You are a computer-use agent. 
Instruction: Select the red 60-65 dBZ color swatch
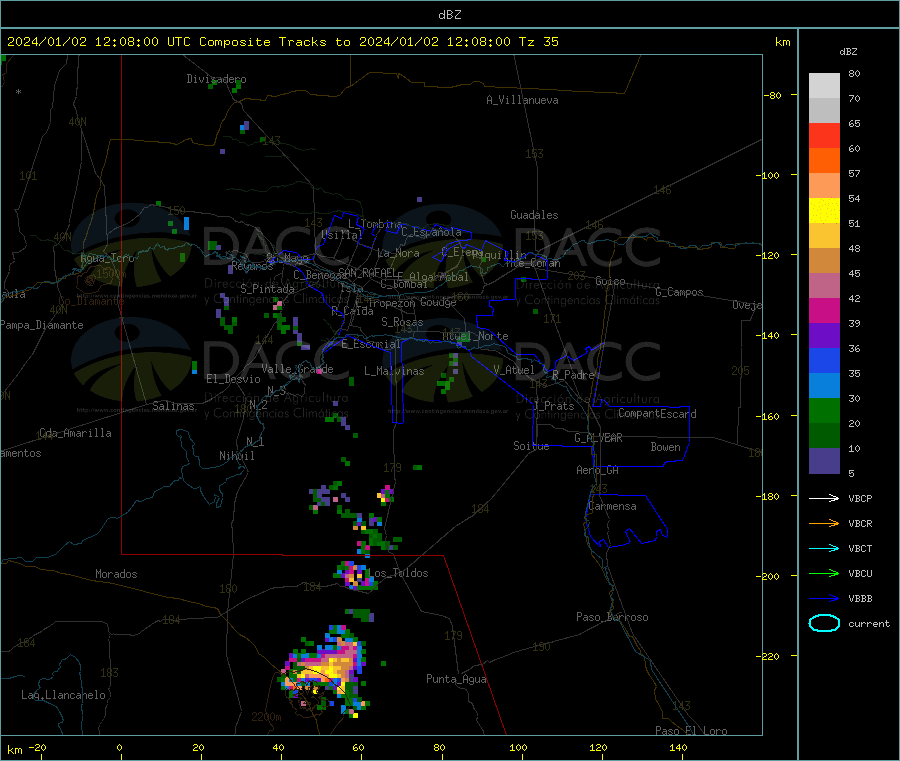click(x=824, y=135)
